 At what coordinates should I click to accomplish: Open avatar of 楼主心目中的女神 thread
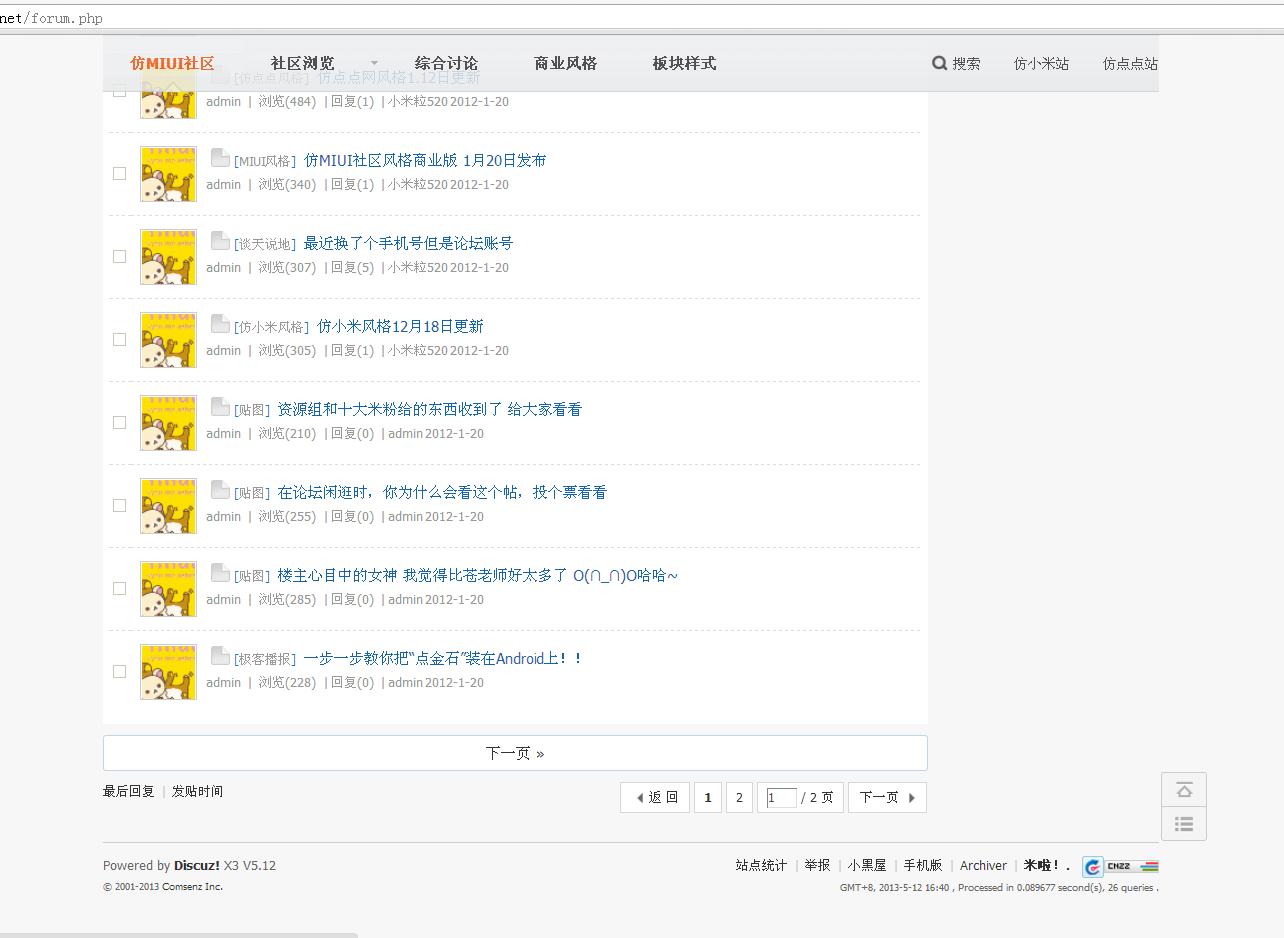pos(168,589)
